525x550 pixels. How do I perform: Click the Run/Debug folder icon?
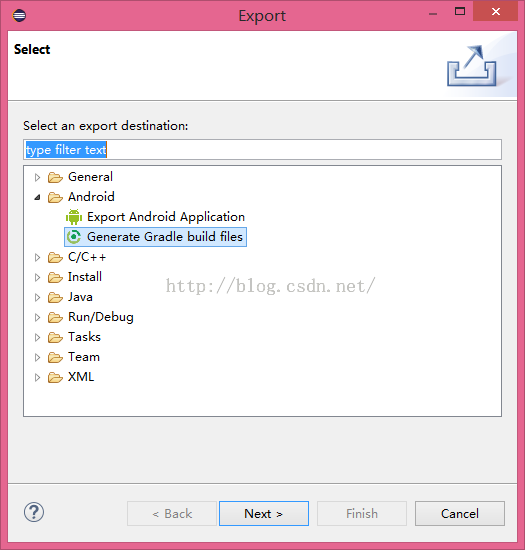(x=55, y=317)
